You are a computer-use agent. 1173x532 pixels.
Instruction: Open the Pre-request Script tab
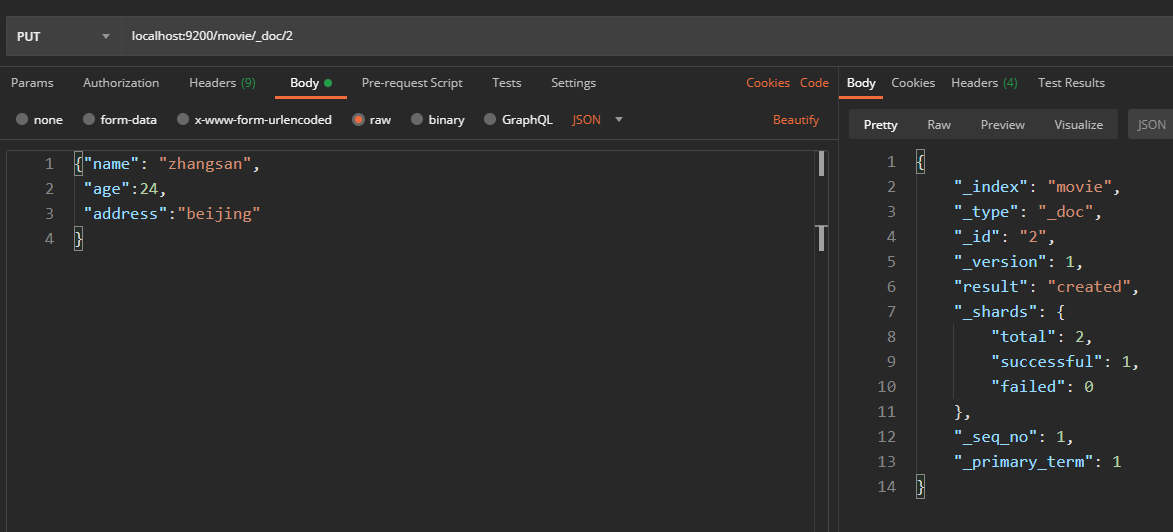[412, 83]
